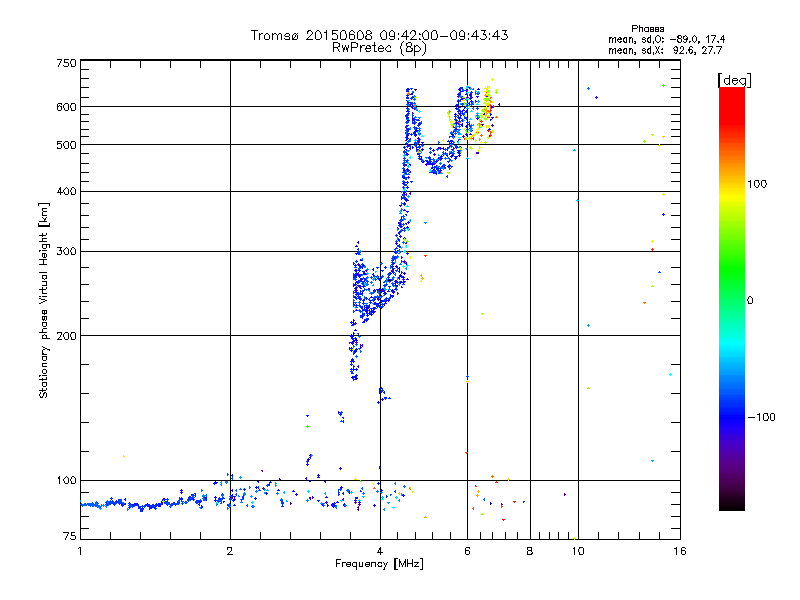Click the plot title 'Tromsø 20150608 09:42:00-09:43:43'

(379, 35)
